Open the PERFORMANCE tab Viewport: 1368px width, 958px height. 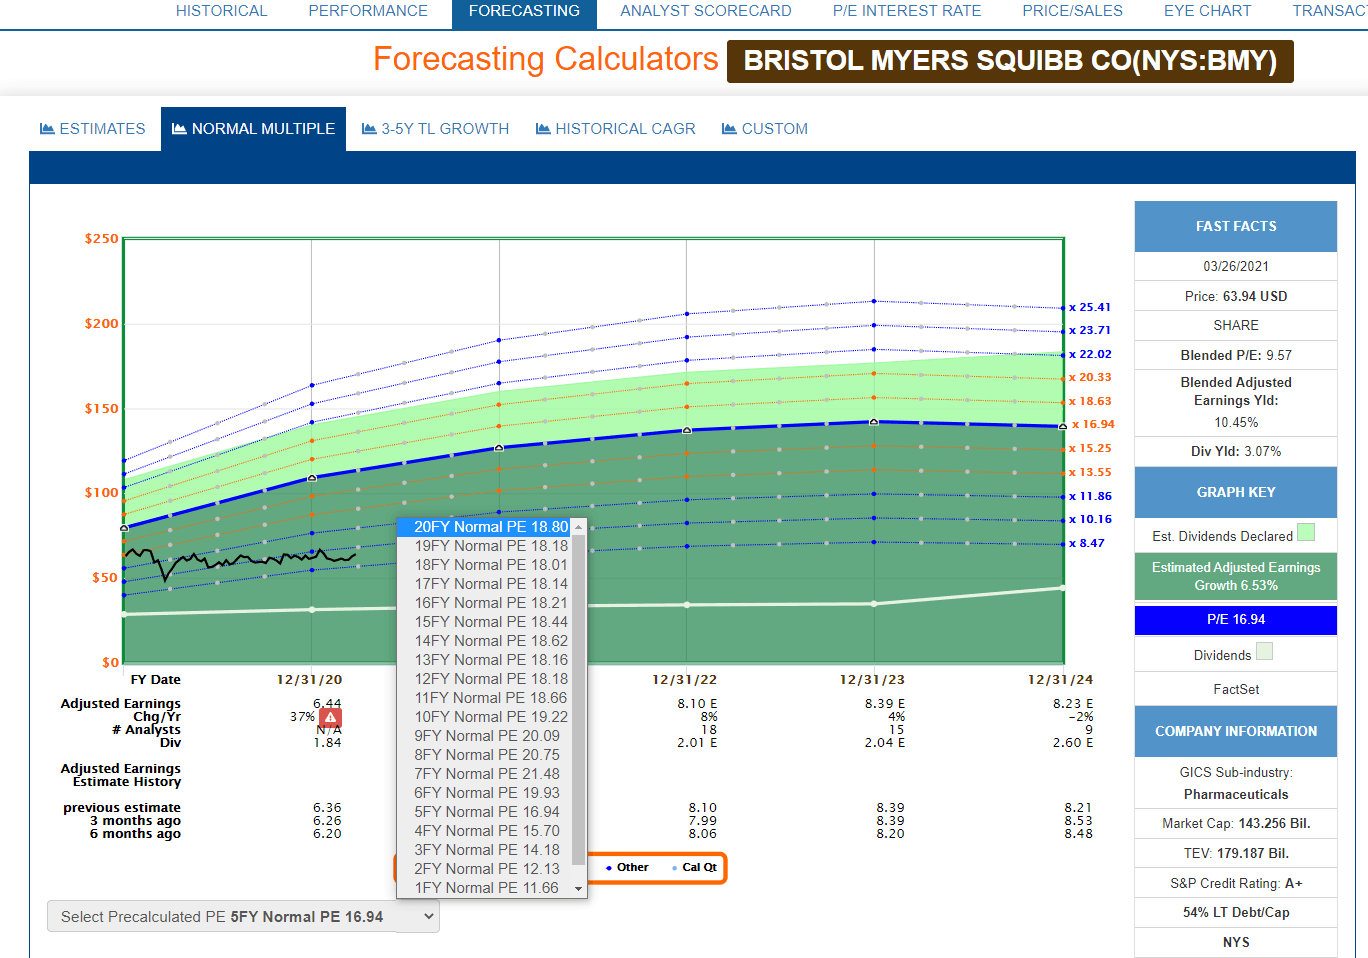click(368, 11)
